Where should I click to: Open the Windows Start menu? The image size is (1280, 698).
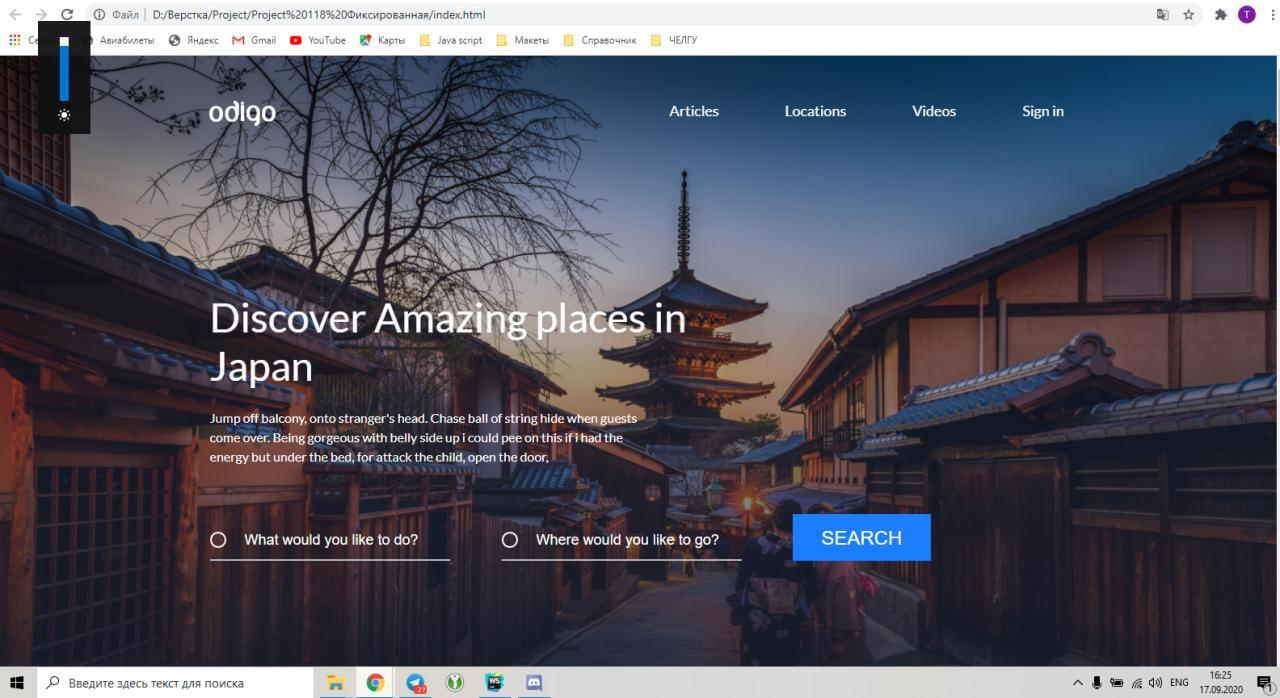(18, 683)
